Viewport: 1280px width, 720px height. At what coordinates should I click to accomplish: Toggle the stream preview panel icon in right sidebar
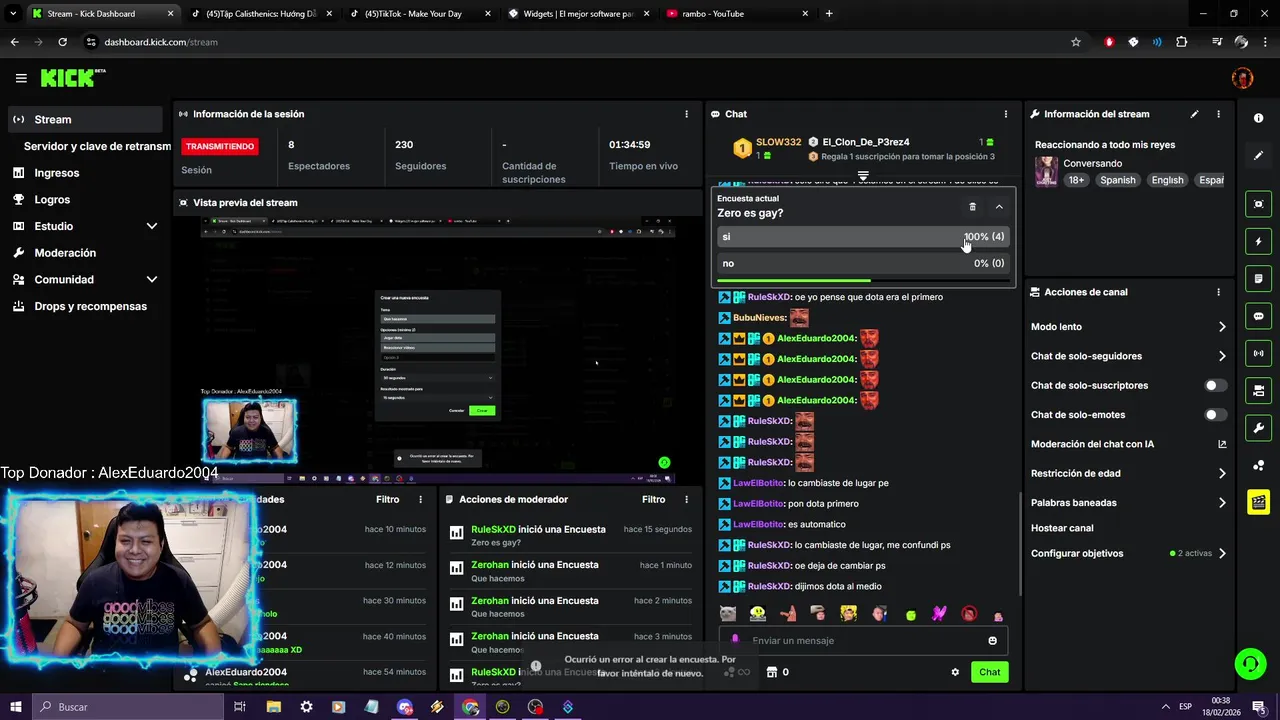(1258, 204)
